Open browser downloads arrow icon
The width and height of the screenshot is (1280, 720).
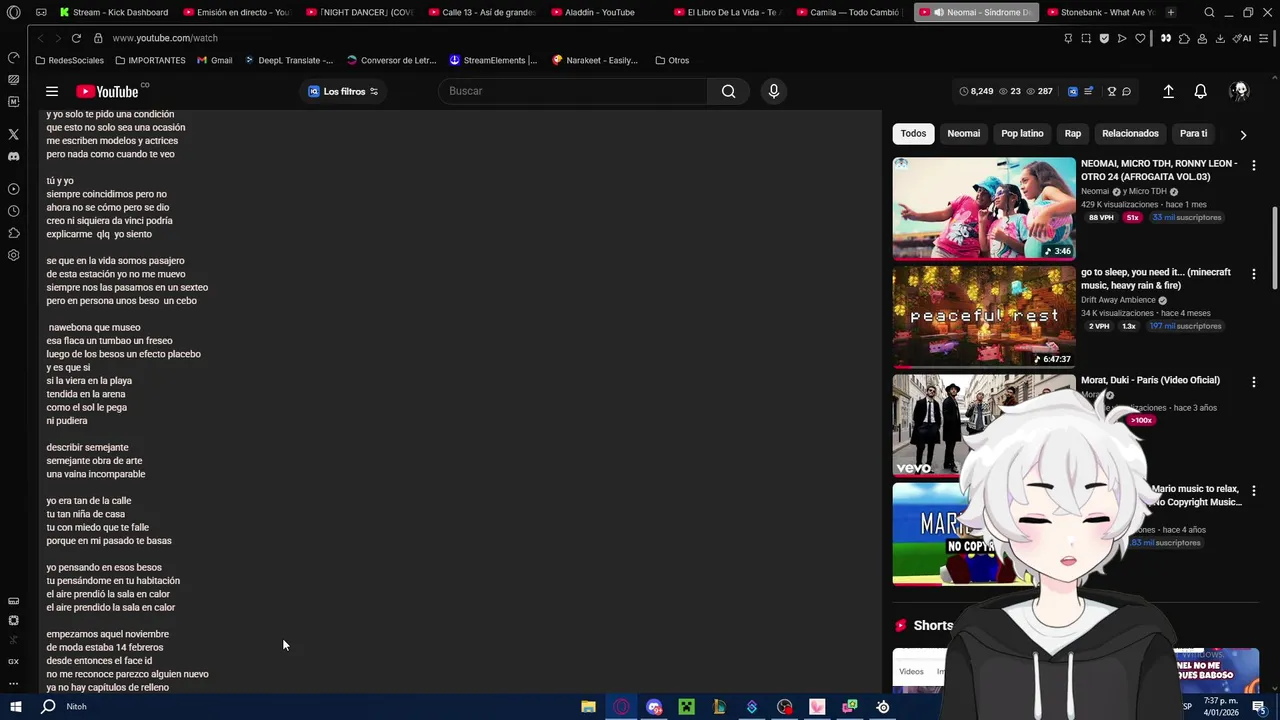[1220, 38]
